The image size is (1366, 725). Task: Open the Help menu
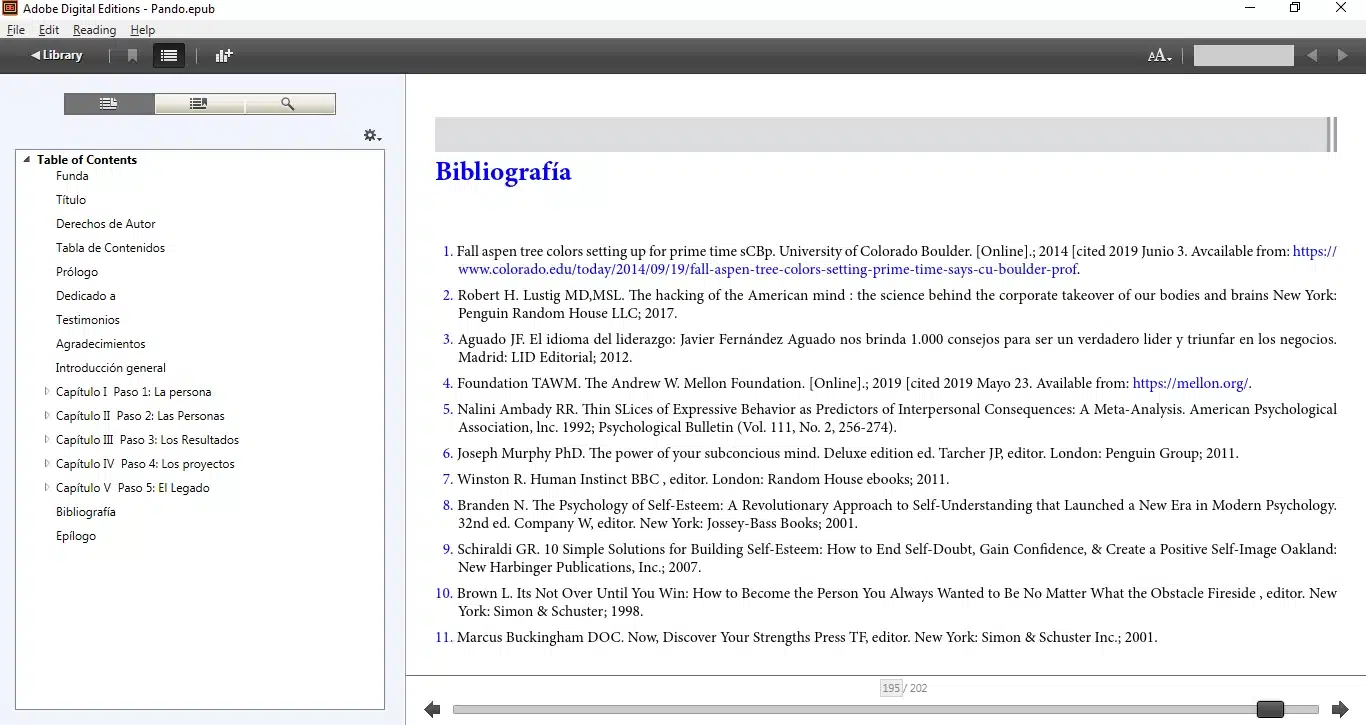(142, 30)
